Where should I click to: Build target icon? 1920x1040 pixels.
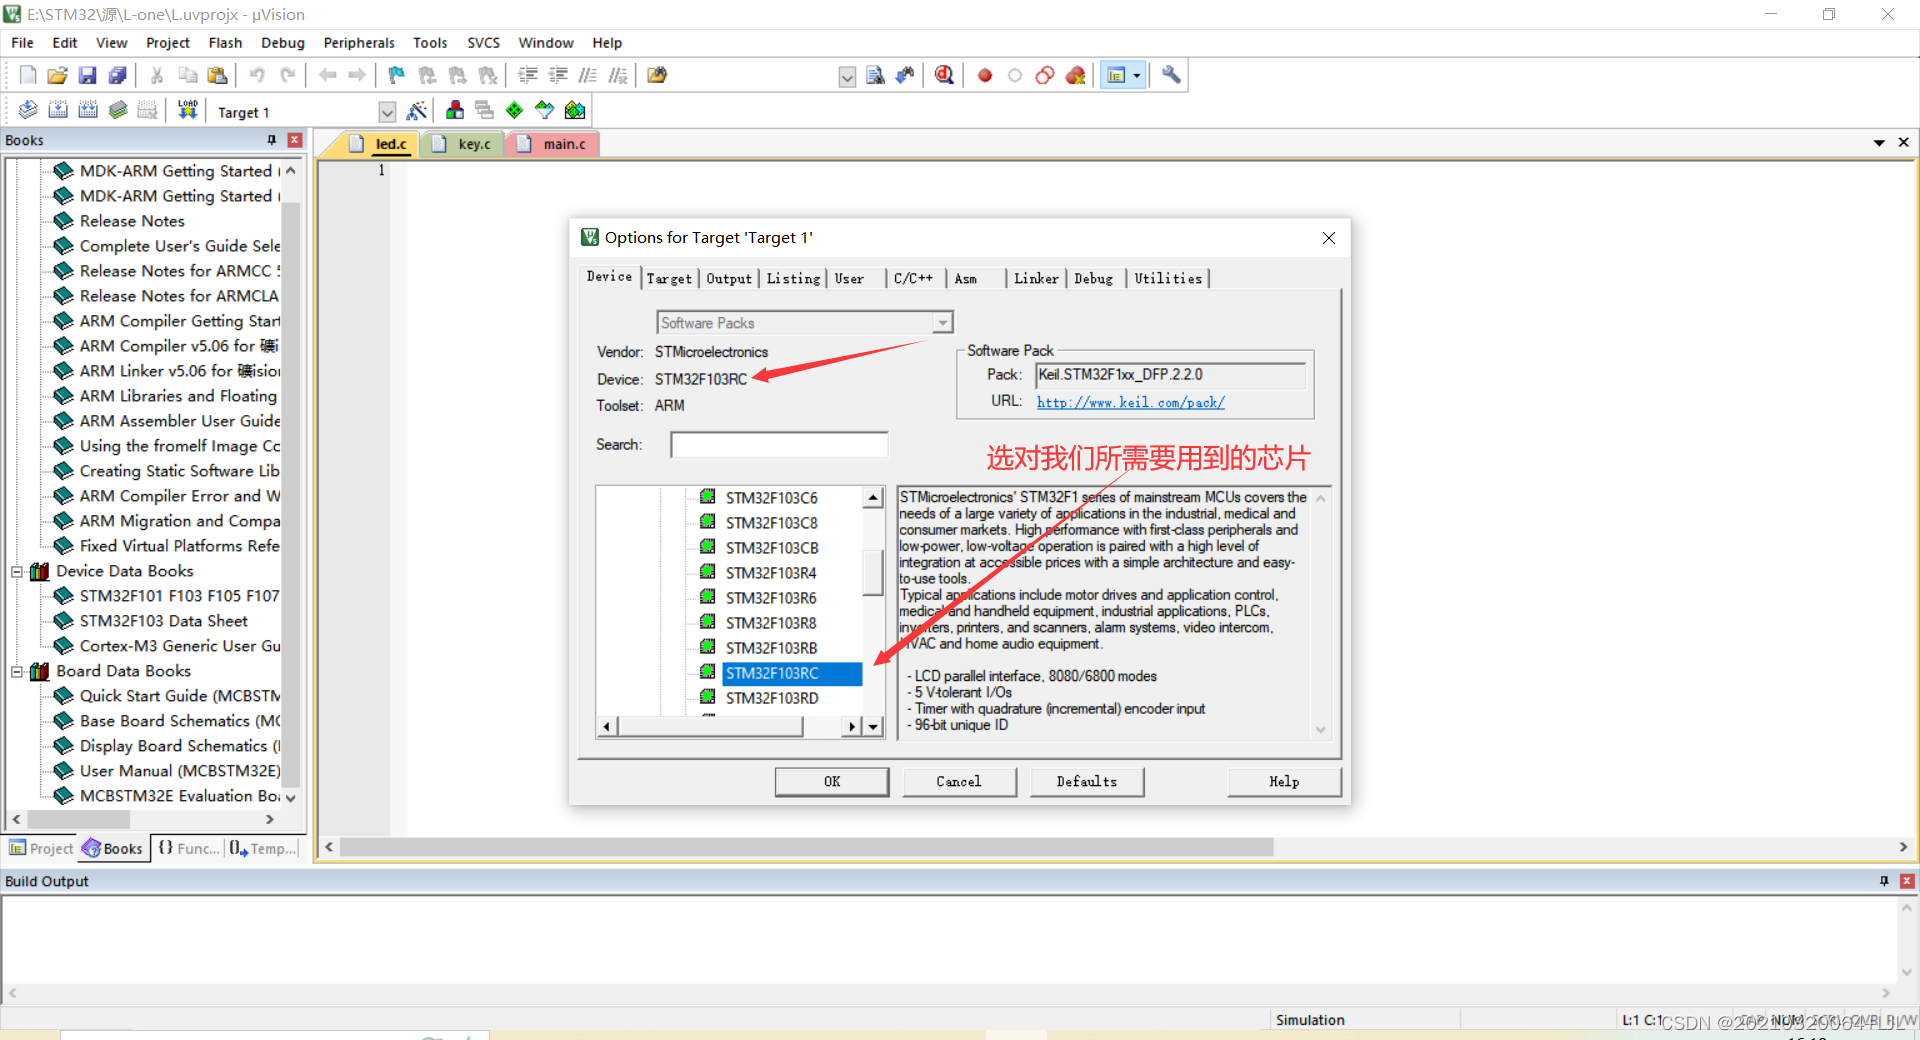tap(58, 110)
